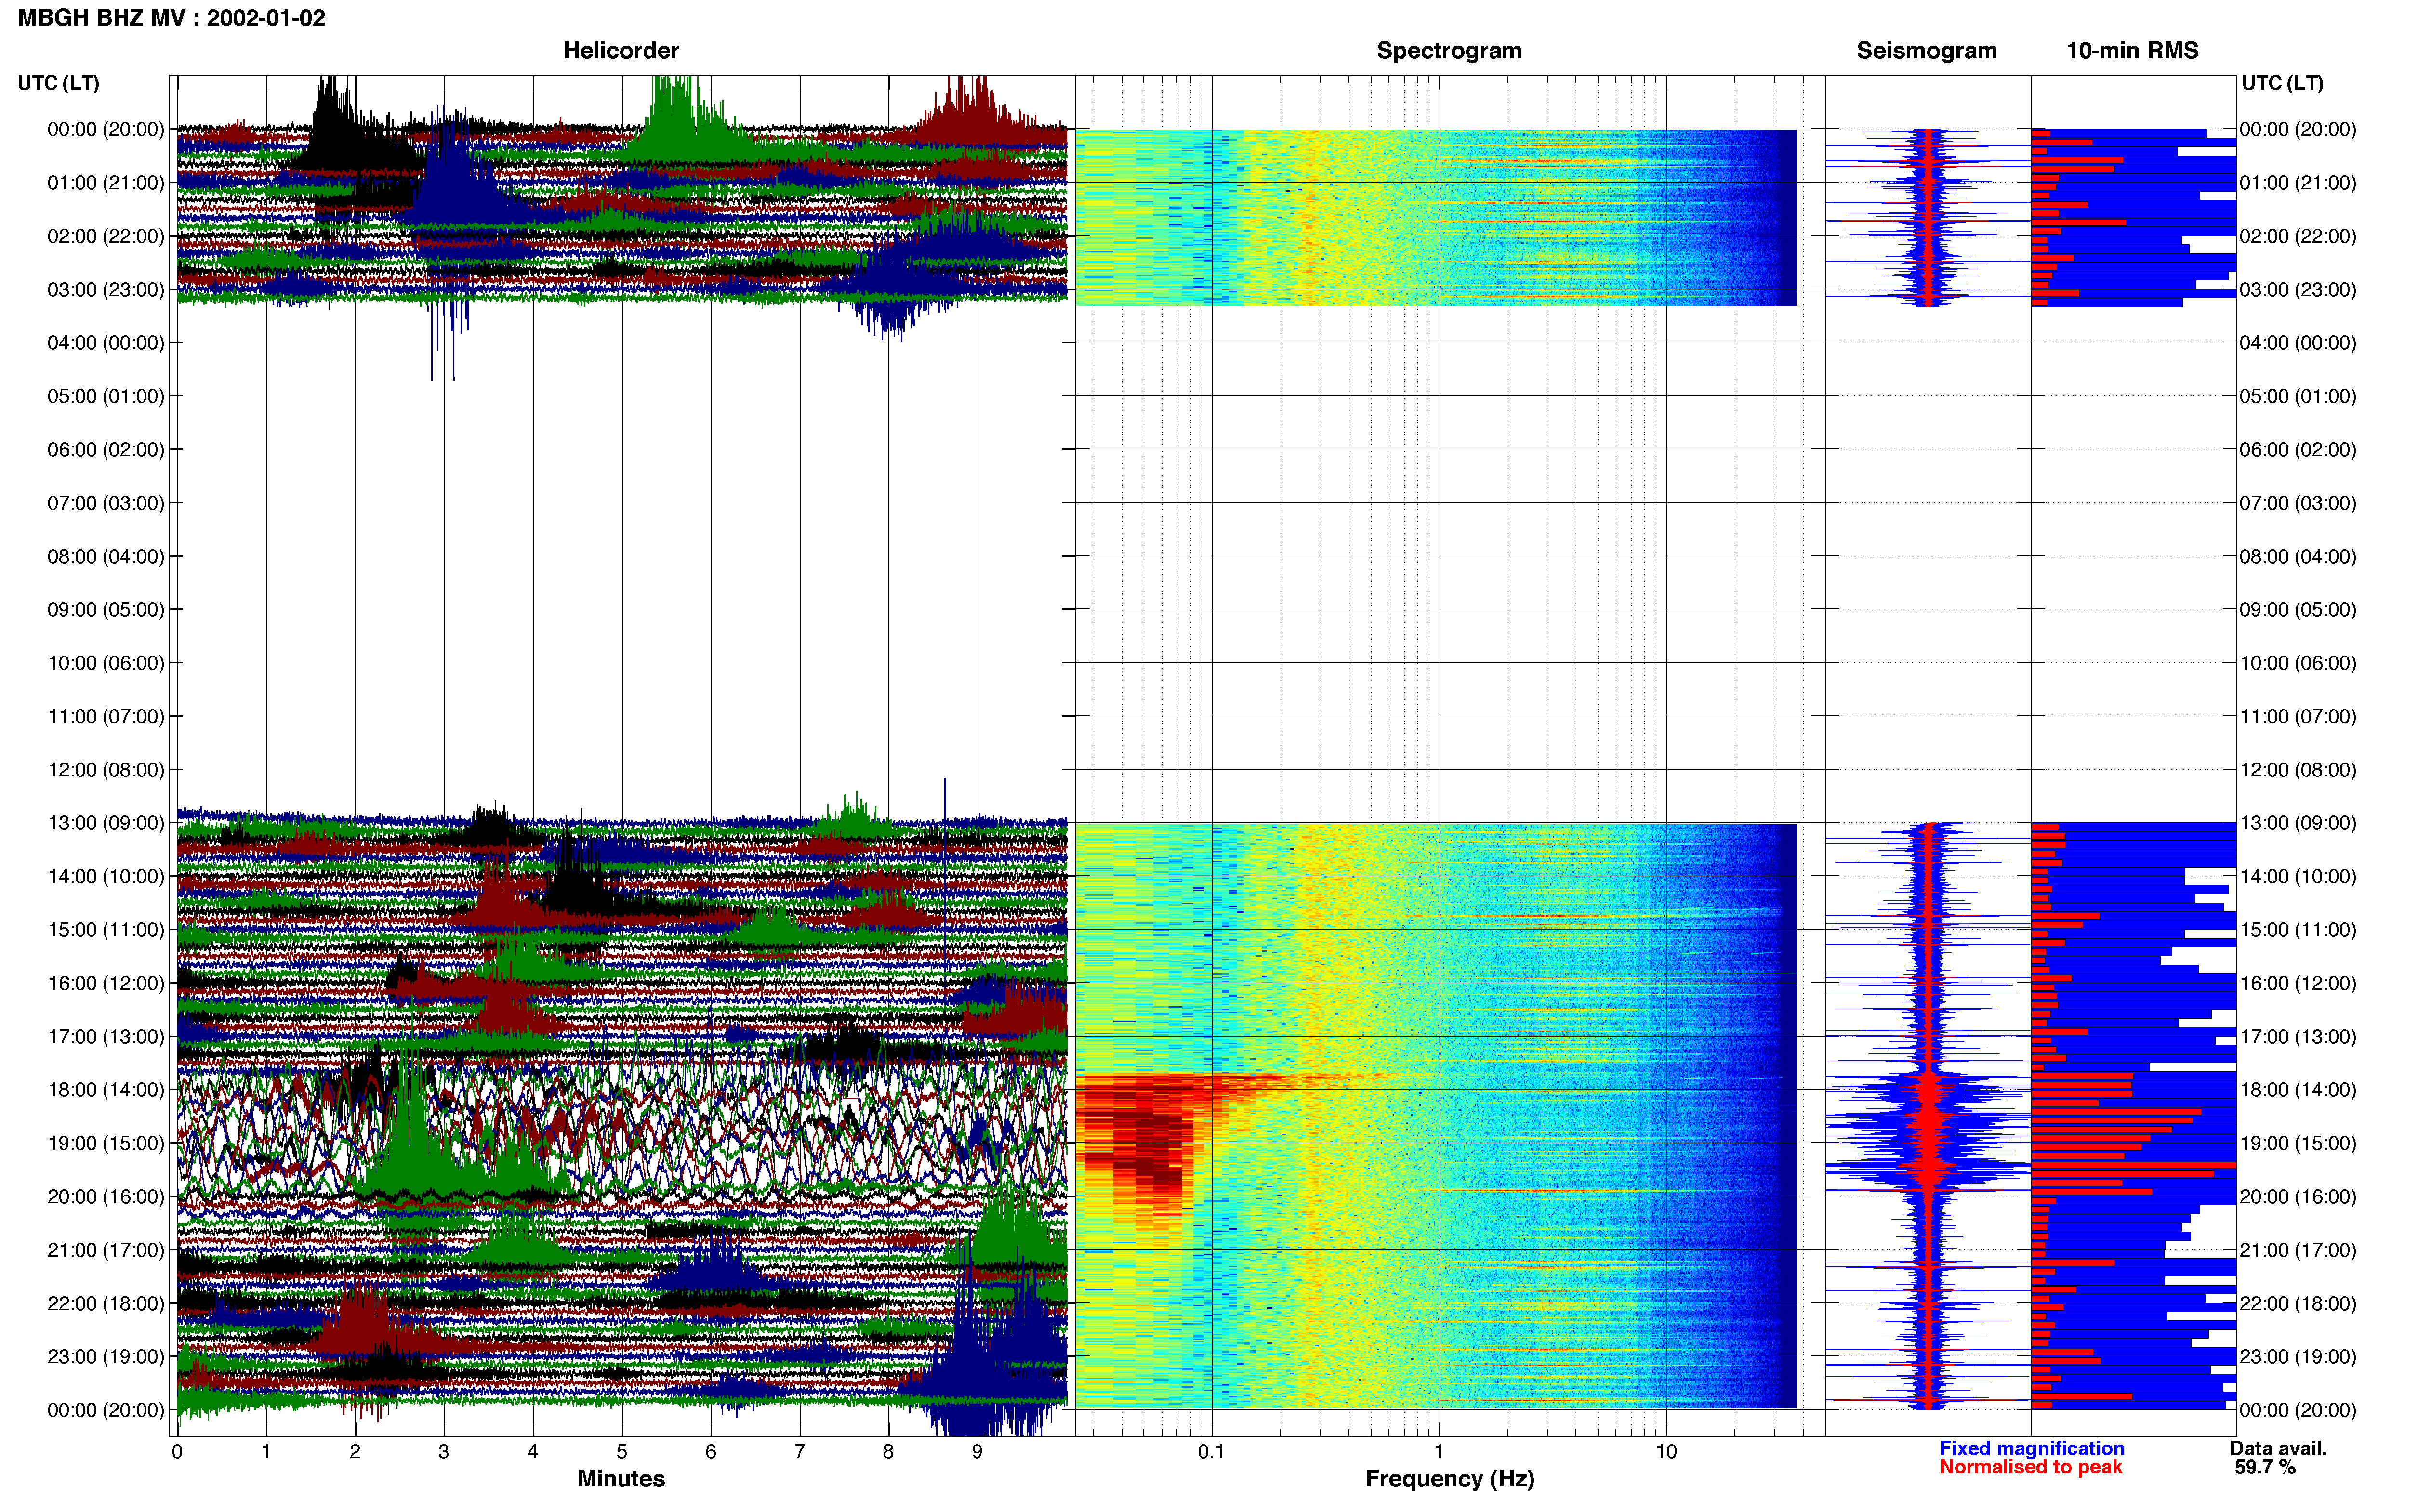Click left axis label 23:00 (19:00)
The image size is (2418, 1512).
click(x=106, y=1357)
